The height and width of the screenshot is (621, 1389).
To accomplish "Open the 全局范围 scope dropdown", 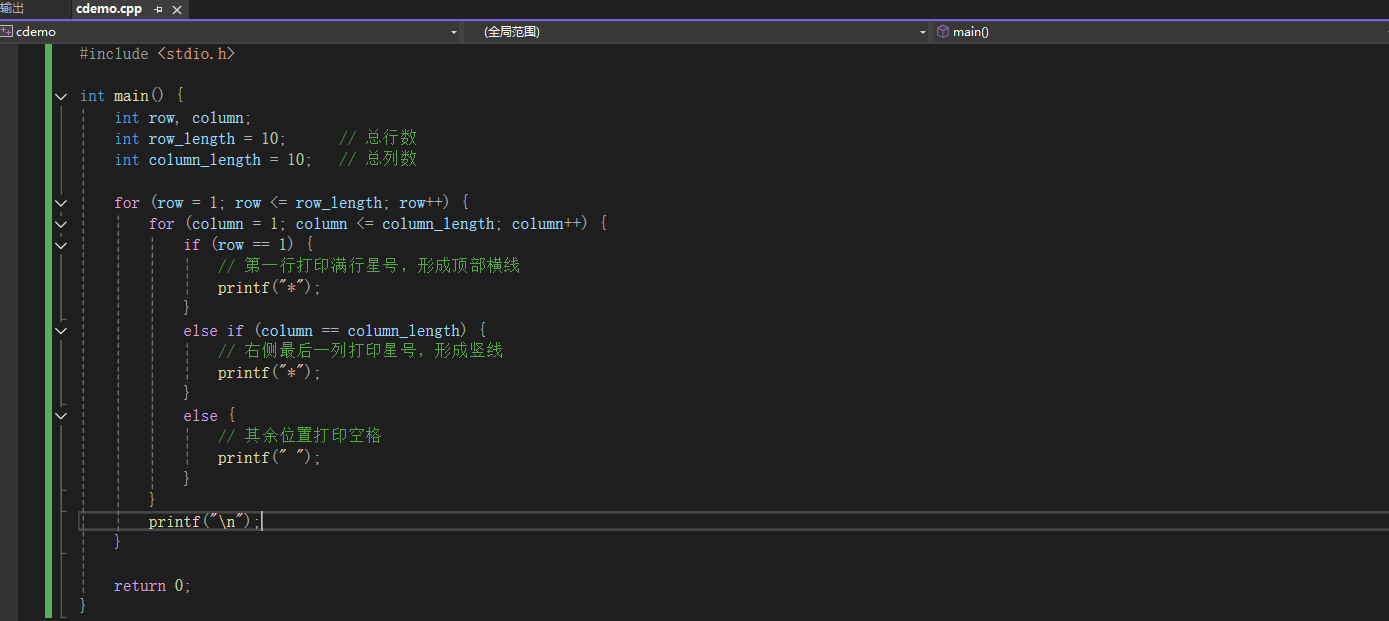I will point(923,32).
